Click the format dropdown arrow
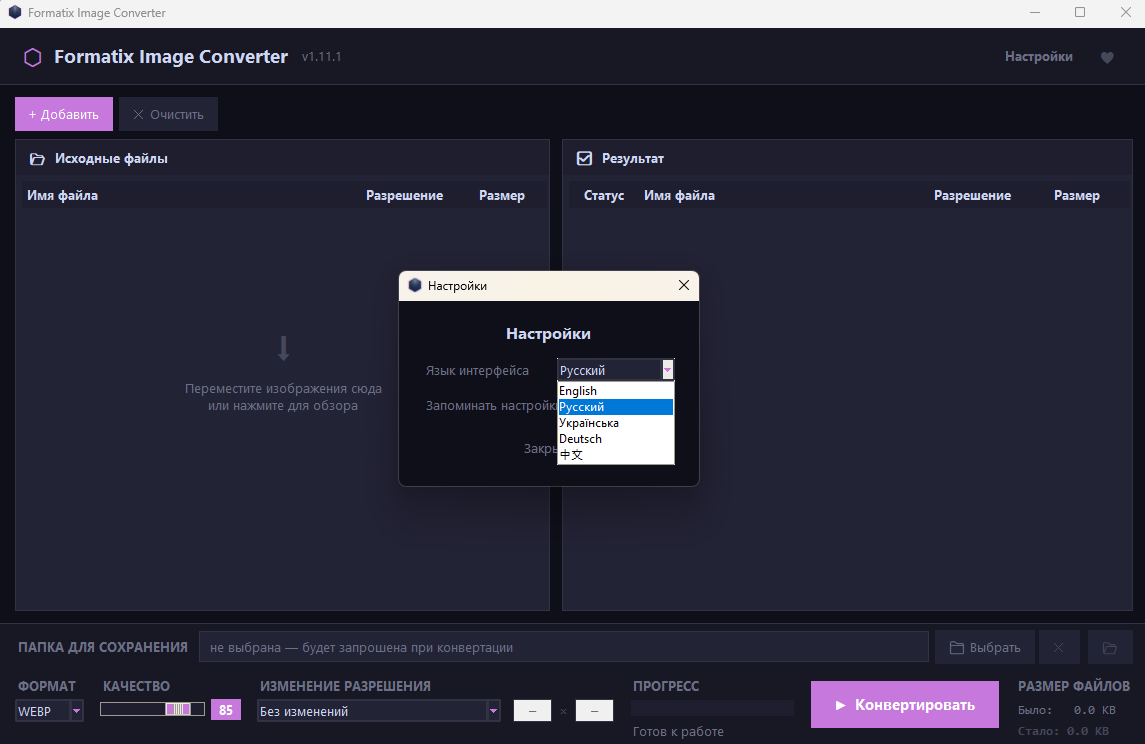 77,710
